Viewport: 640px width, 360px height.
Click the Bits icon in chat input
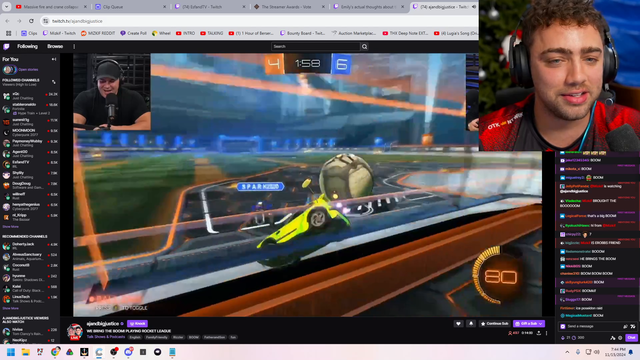(625, 327)
